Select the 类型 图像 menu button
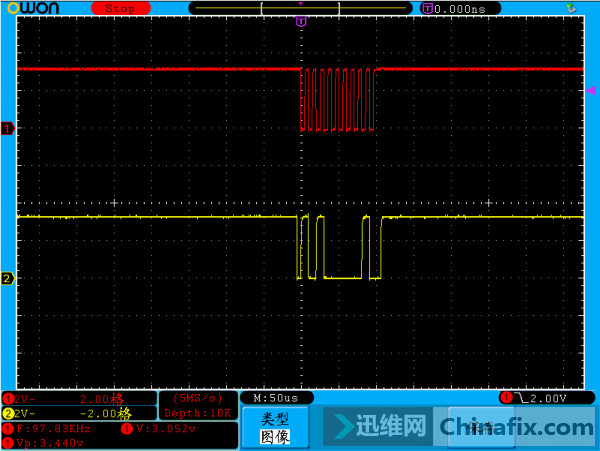 click(x=275, y=427)
